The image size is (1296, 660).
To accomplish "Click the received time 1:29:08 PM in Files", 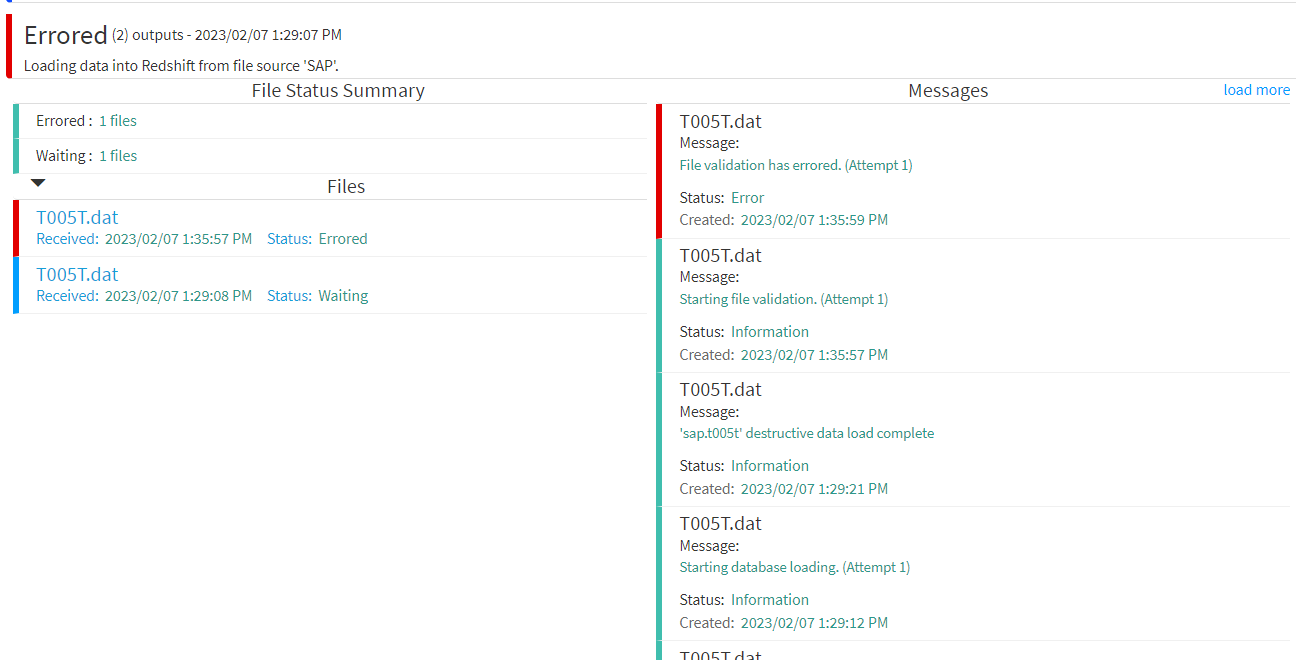I will tap(178, 296).
